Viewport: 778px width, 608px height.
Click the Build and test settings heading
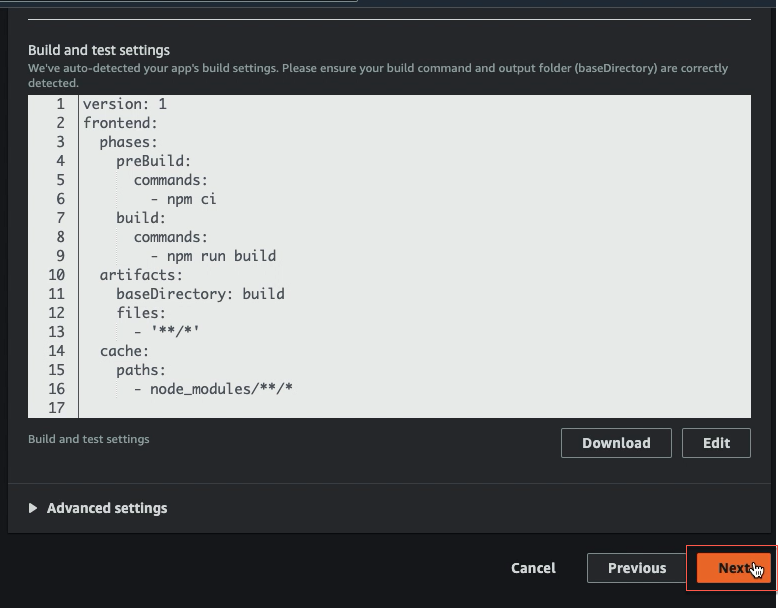[99, 50]
